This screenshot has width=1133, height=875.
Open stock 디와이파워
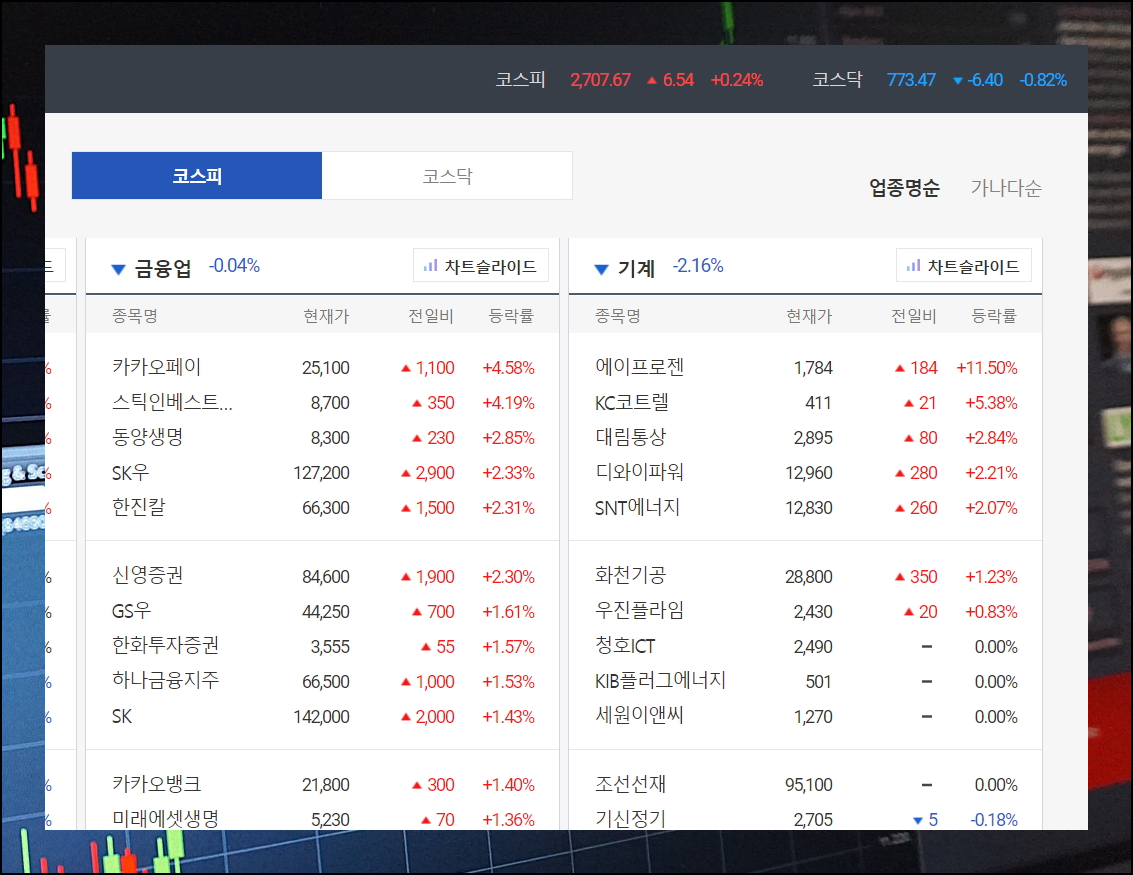tap(639, 473)
